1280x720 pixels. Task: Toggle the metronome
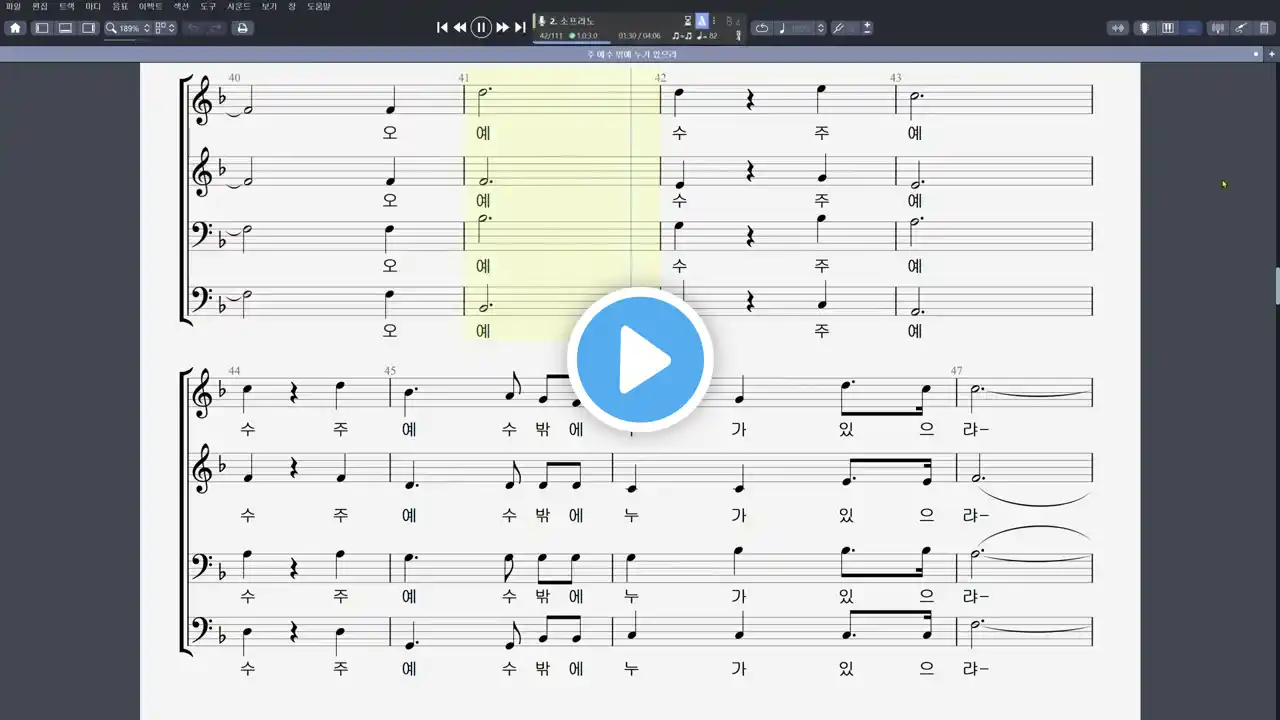point(701,21)
